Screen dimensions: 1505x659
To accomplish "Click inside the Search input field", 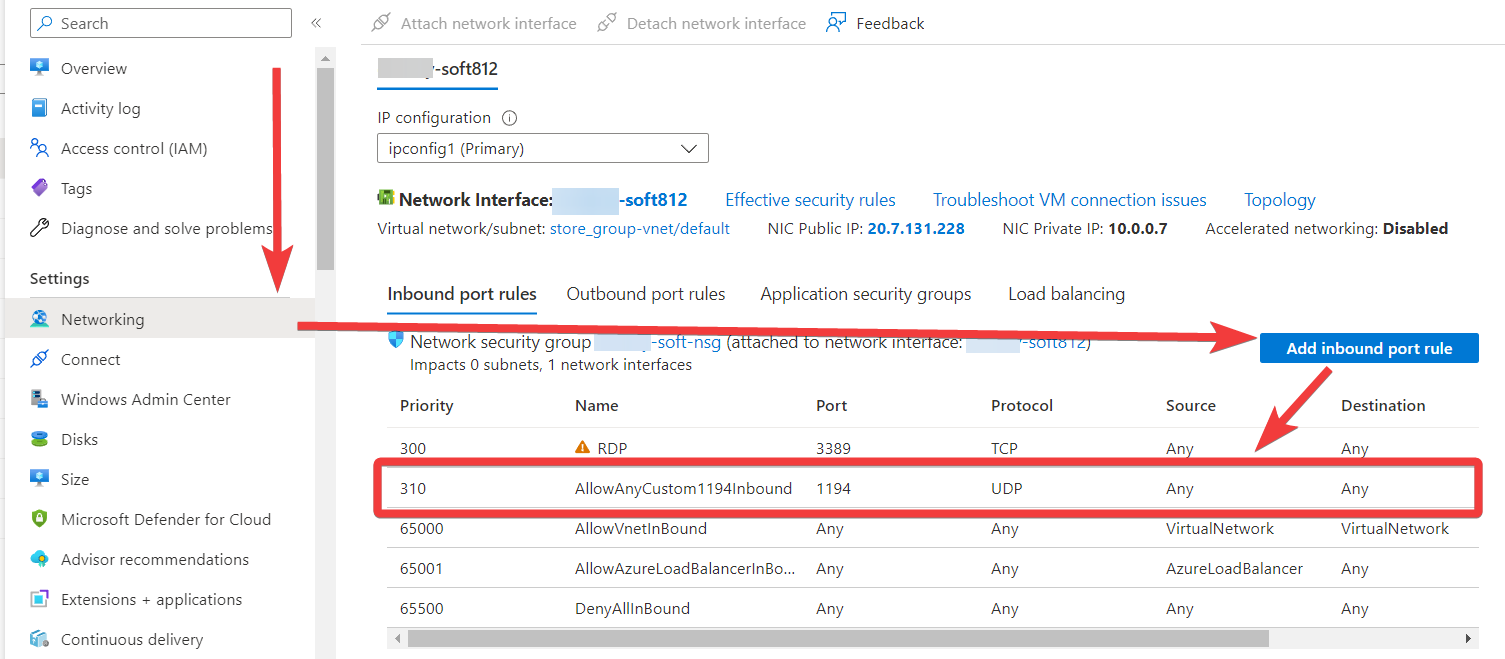I will [160, 23].
